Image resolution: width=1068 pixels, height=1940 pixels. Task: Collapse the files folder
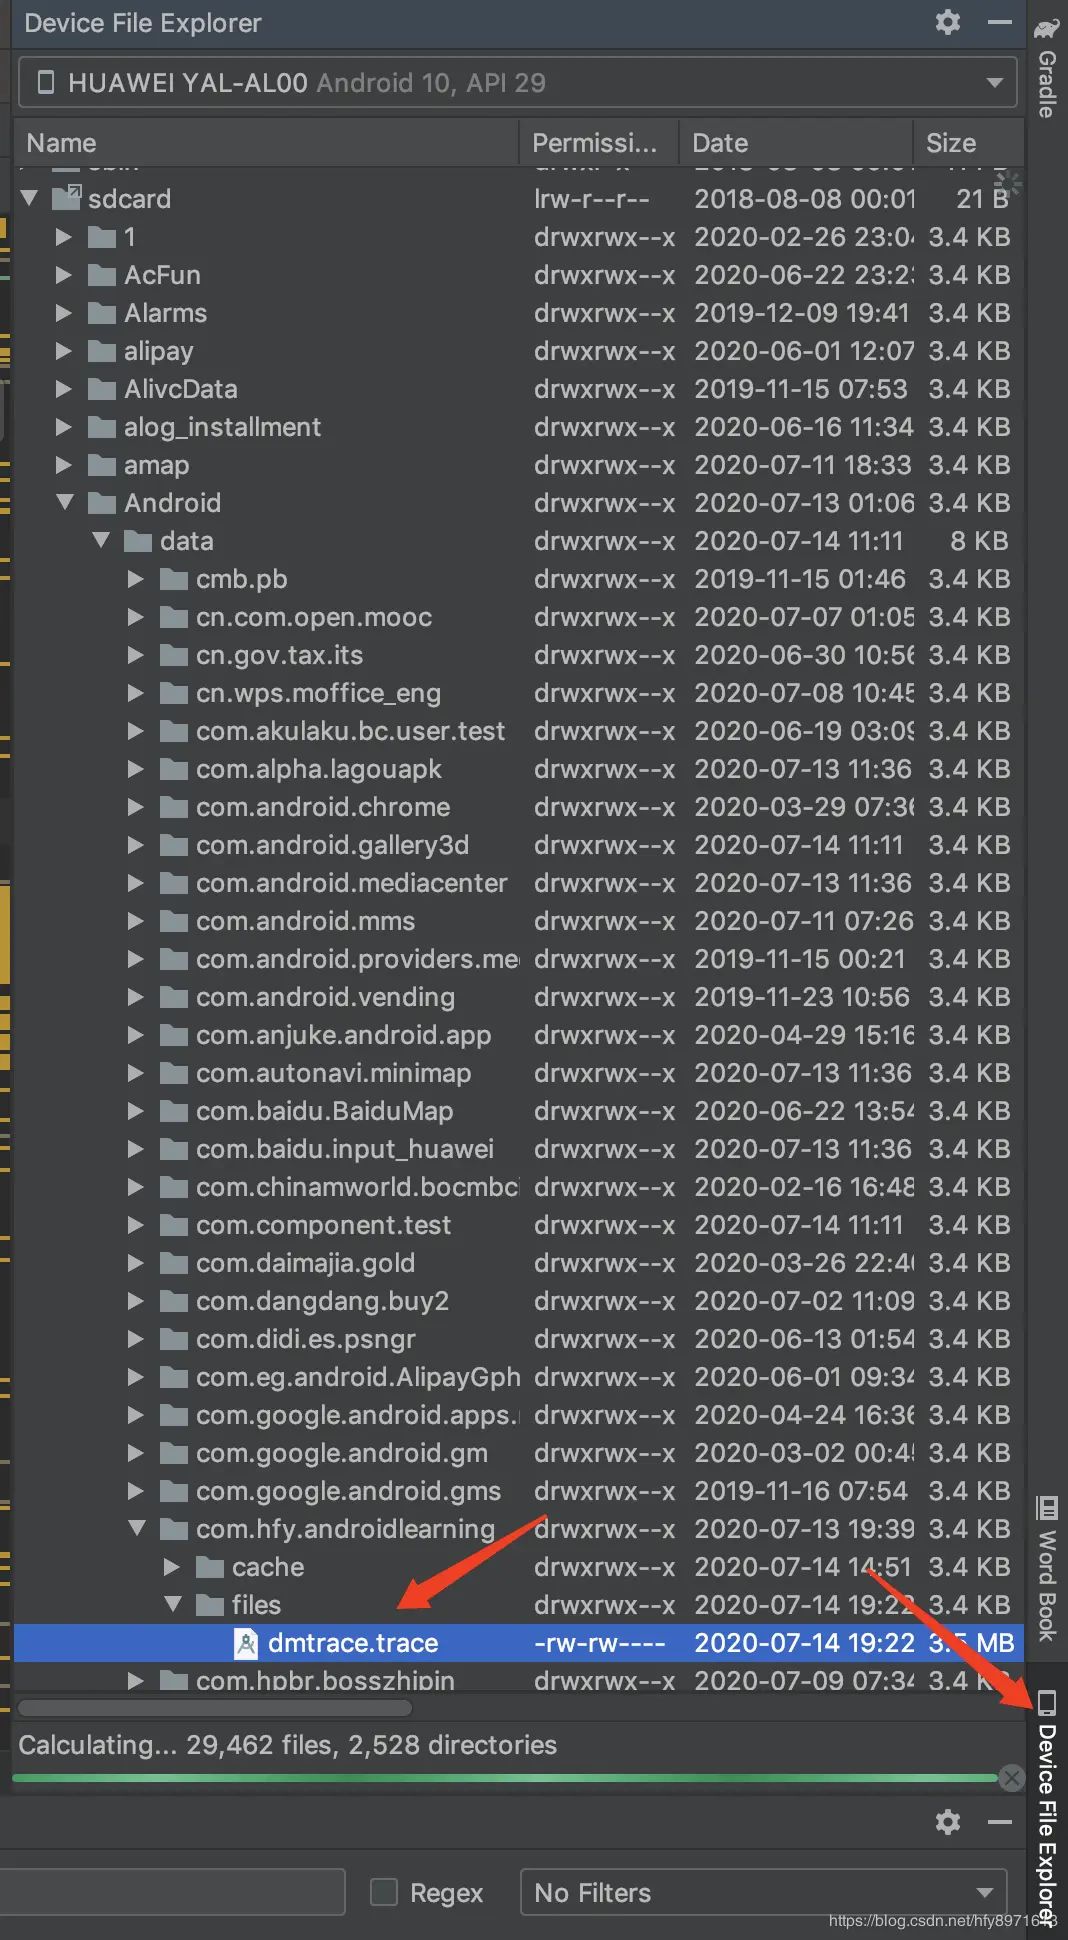click(x=173, y=1605)
